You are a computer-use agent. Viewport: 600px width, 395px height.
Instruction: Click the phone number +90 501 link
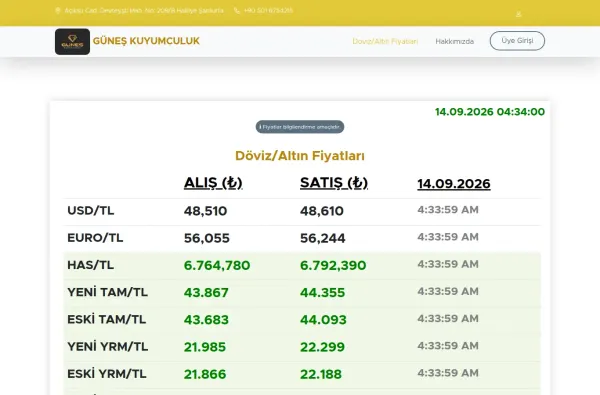pyautogui.click(x=268, y=11)
